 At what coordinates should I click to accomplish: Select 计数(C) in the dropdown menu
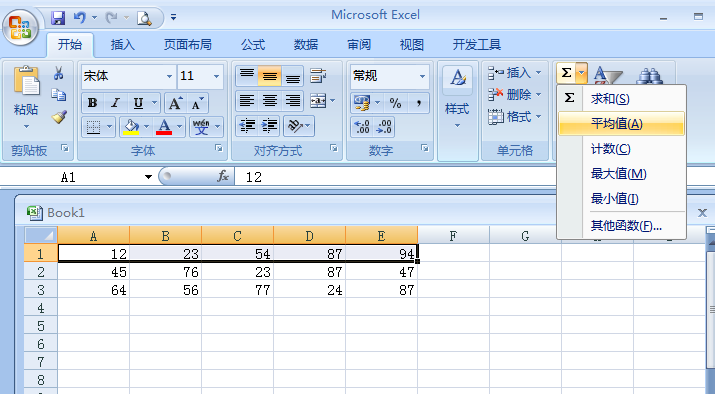[x=621, y=149]
